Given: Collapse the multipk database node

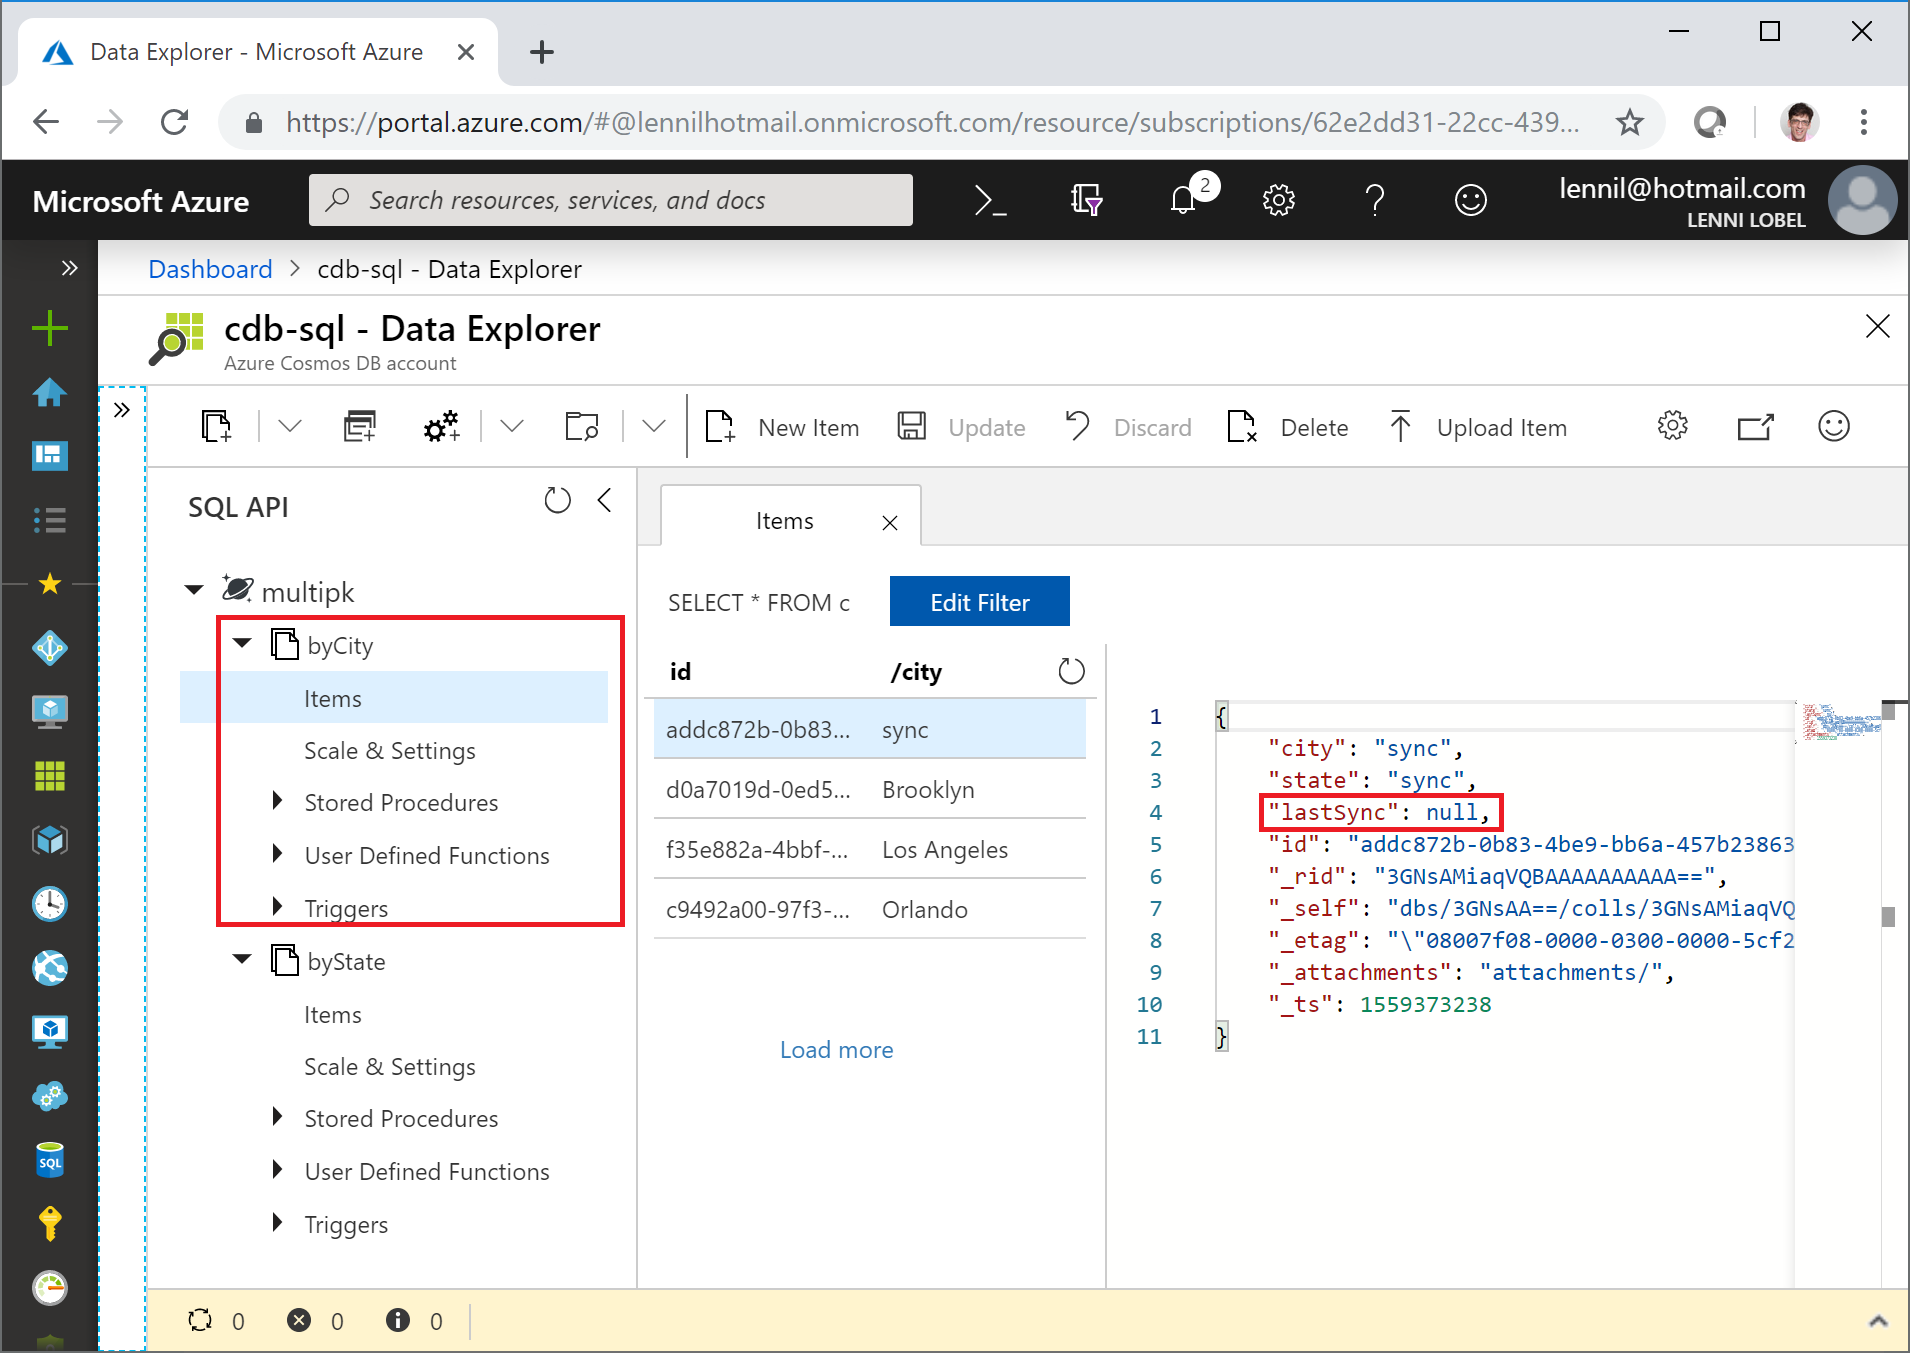Looking at the screenshot, I should [194, 590].
